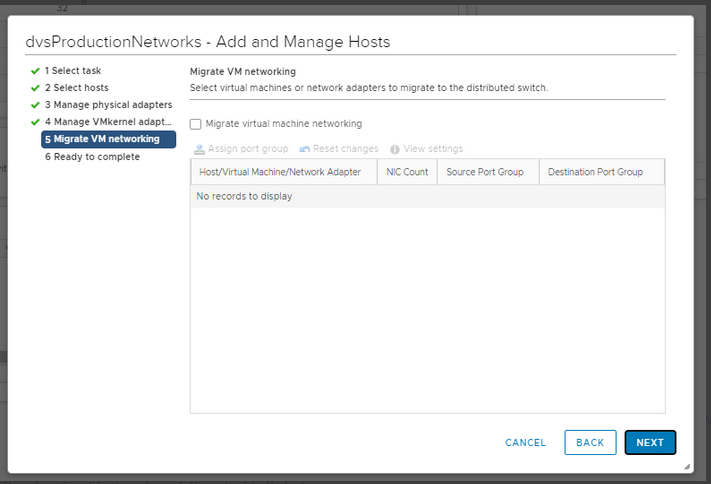The image size is (711, 484).
Task: Sort by Destination Port Group column header
Action: (x=602, y=172)
